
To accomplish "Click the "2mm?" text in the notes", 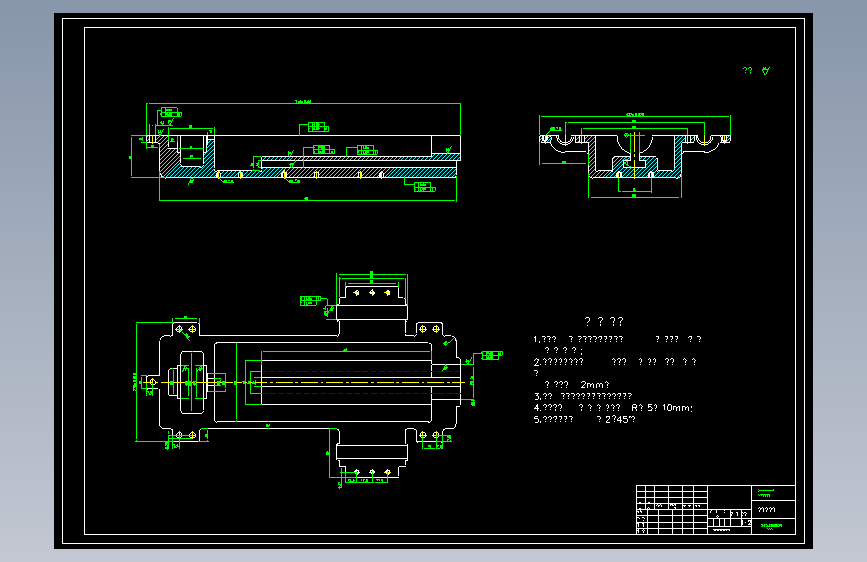I will (x=594, y=384).
